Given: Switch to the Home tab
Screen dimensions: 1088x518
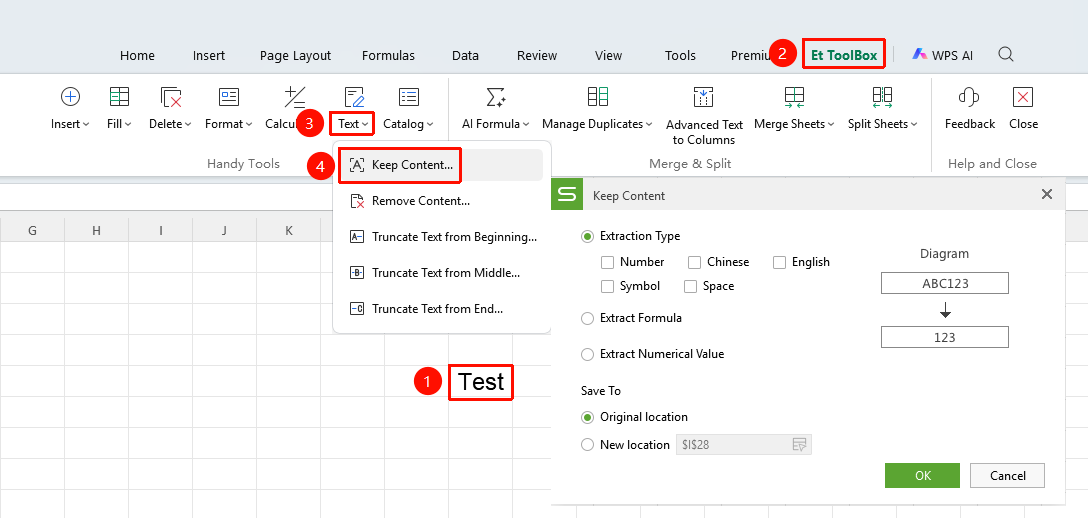Looking at the screenshot, I should [x=137, y=55].
